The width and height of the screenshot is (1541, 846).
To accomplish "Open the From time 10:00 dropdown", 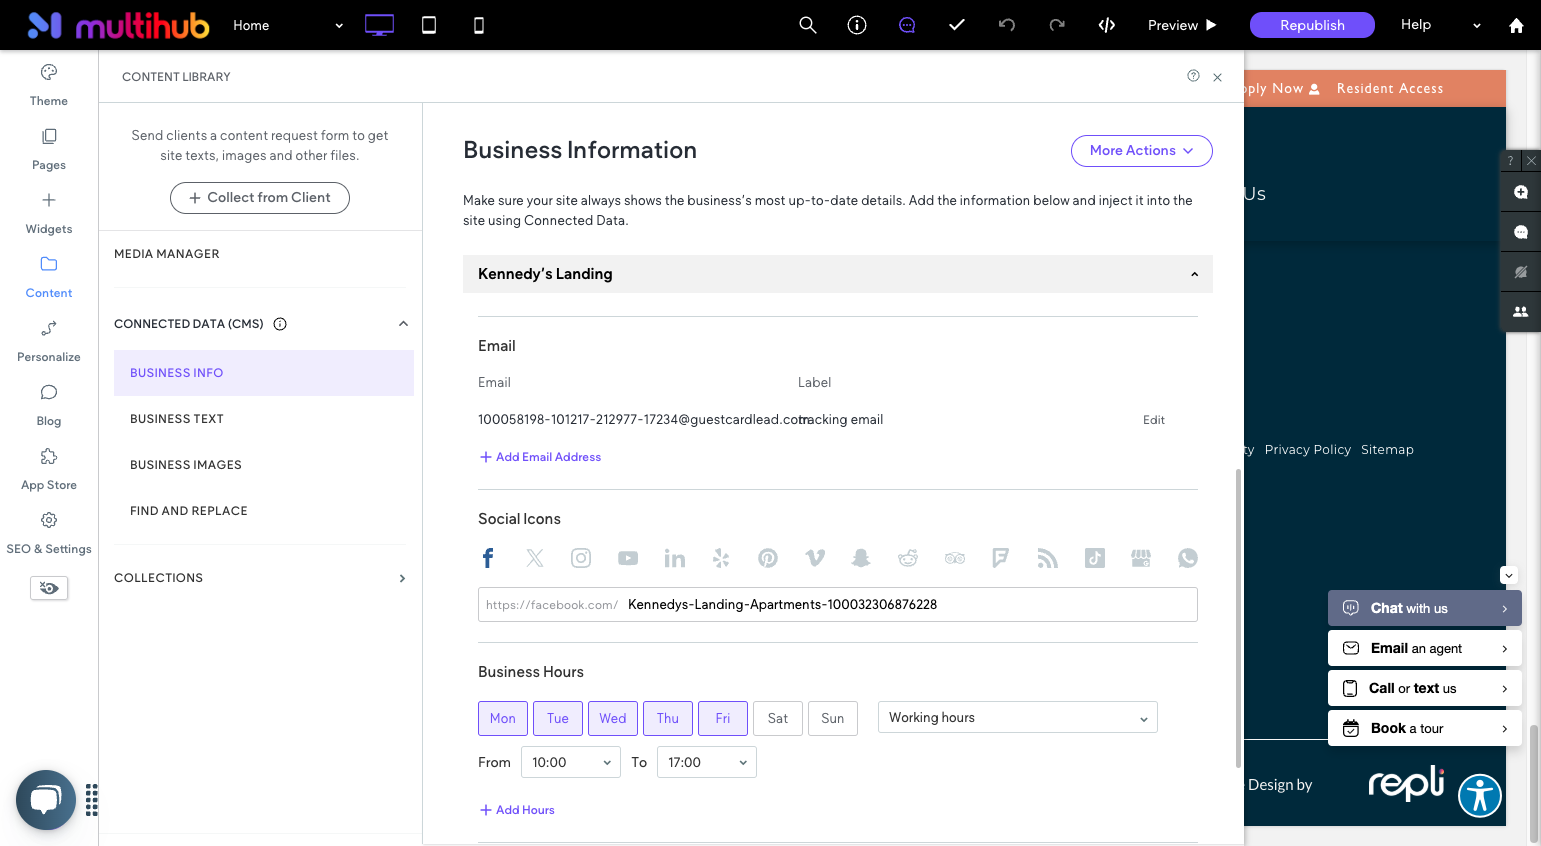I will [571, 762].
